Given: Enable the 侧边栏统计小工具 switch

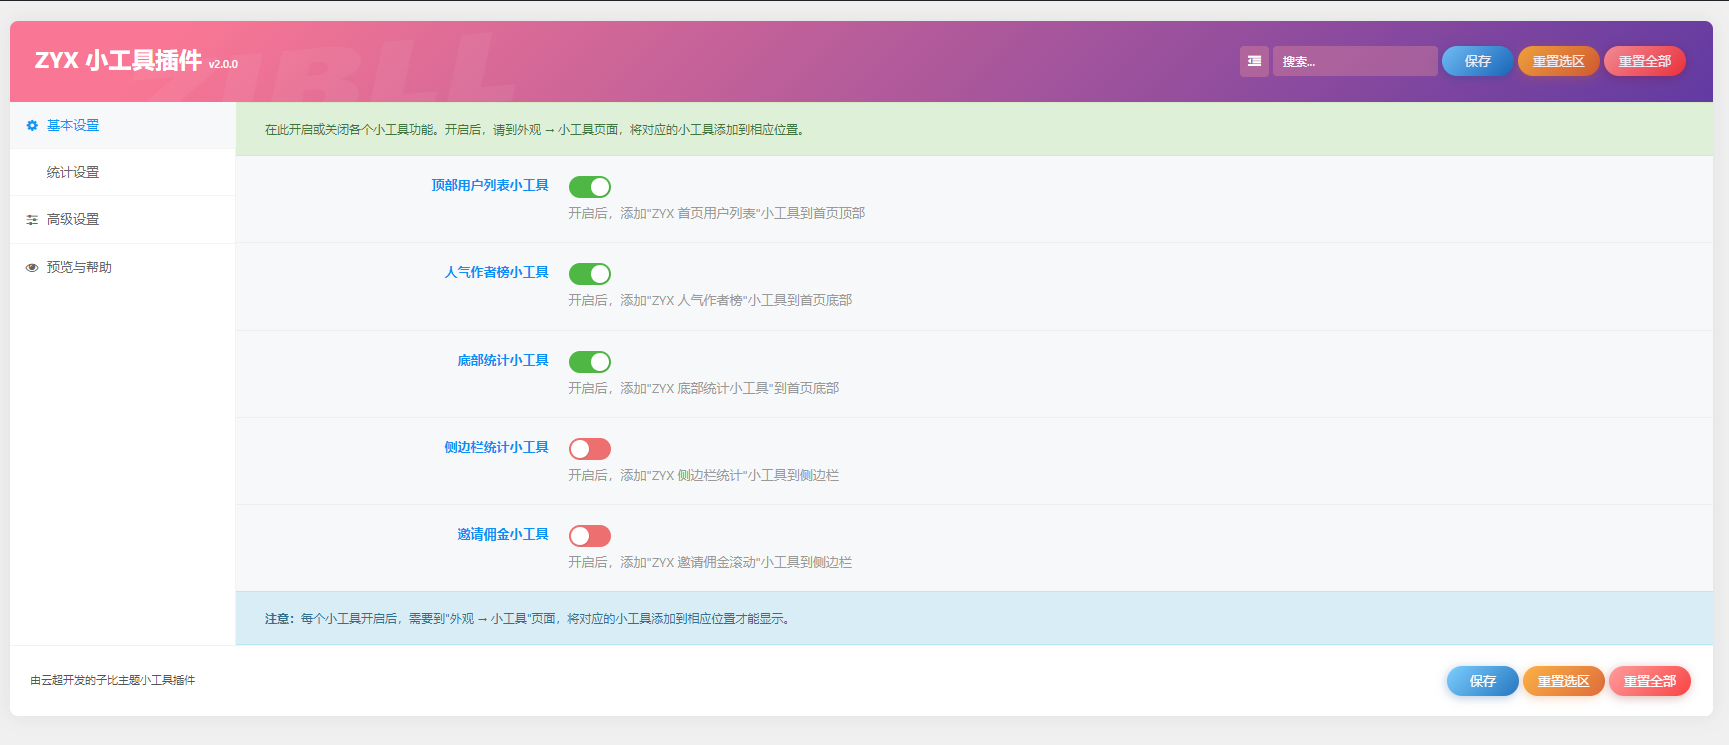Looking at the screenshot, I should tap(590, 449).
